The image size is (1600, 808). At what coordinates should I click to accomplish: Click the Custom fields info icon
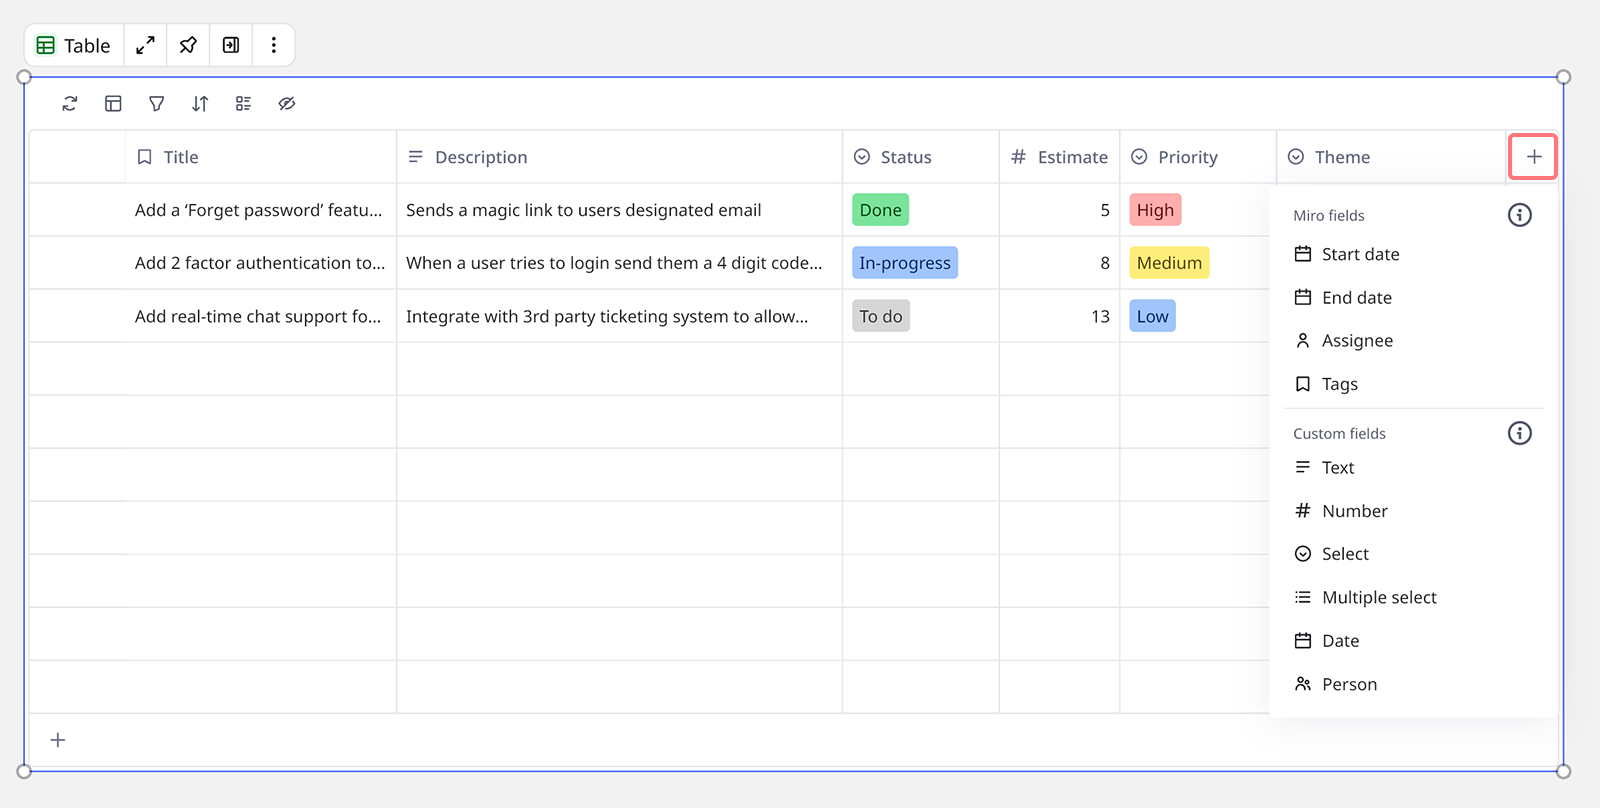click(1519, 433)
